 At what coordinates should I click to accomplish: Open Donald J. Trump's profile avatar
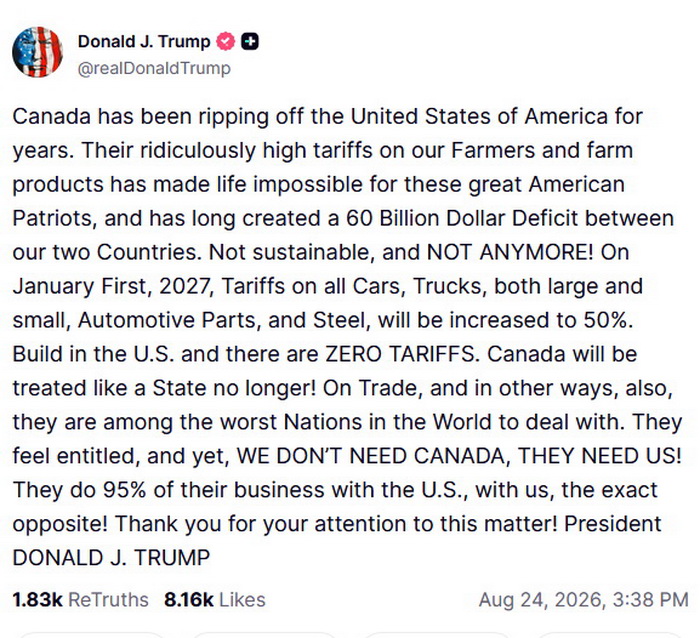pyautogui.click(x=38, y=52)
